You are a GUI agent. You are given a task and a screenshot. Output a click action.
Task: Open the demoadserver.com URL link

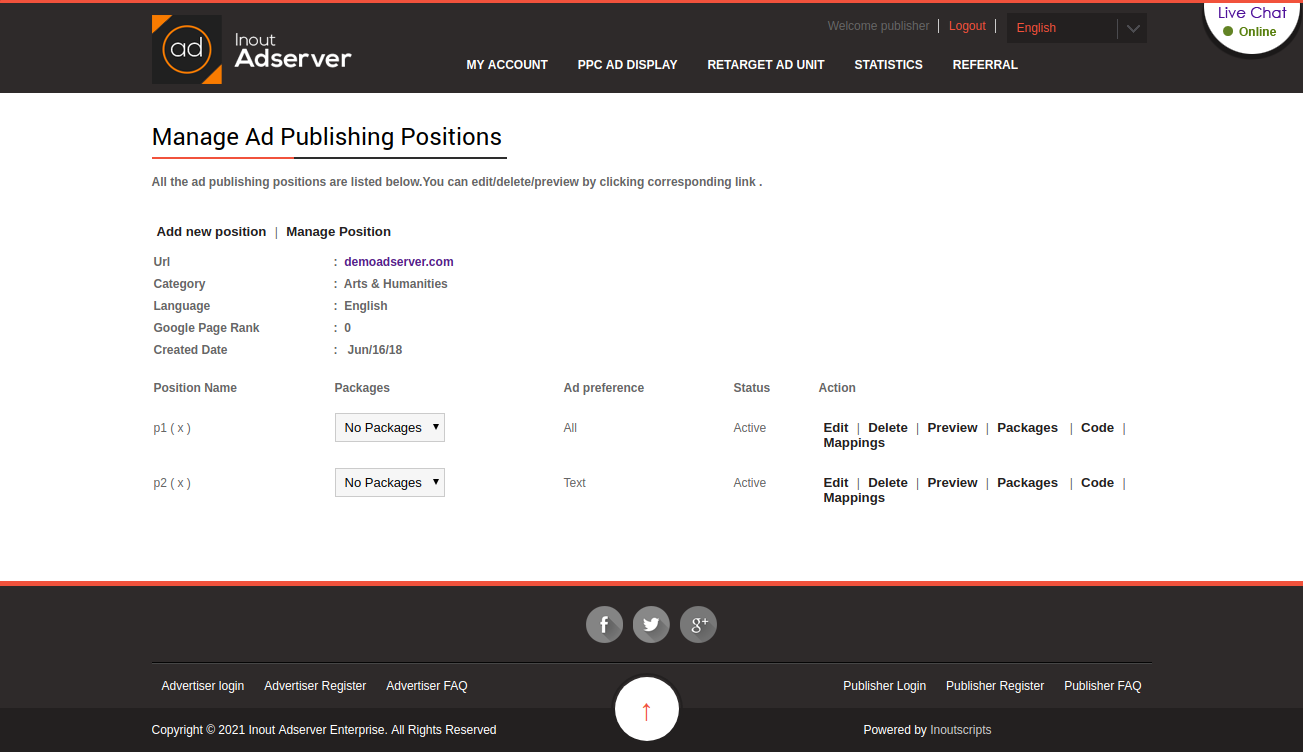pos(399,262)
